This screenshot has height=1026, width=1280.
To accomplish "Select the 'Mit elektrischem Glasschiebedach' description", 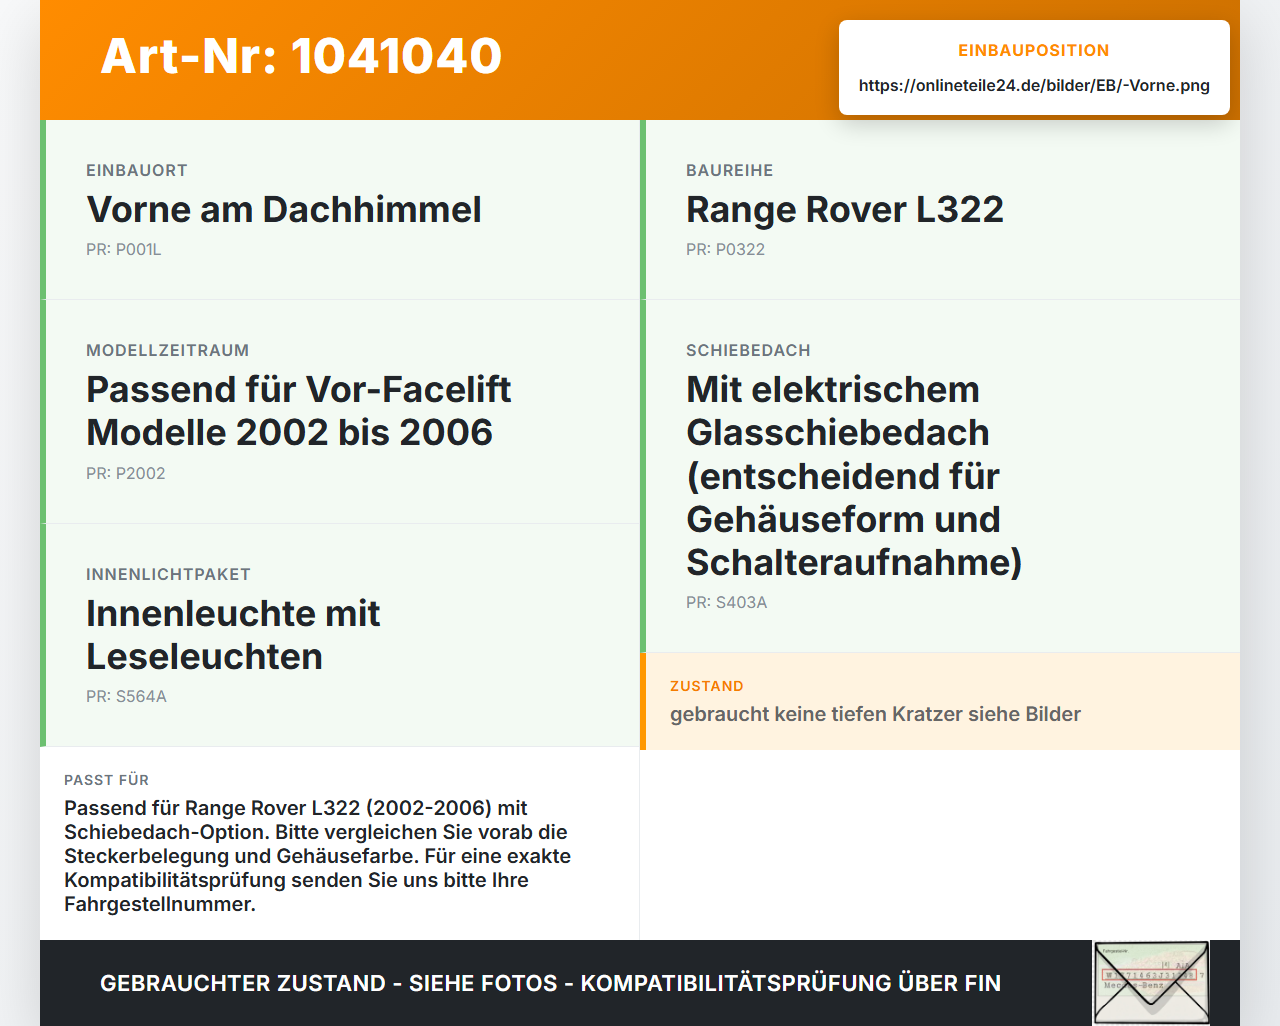I will (x=854, y=476).
